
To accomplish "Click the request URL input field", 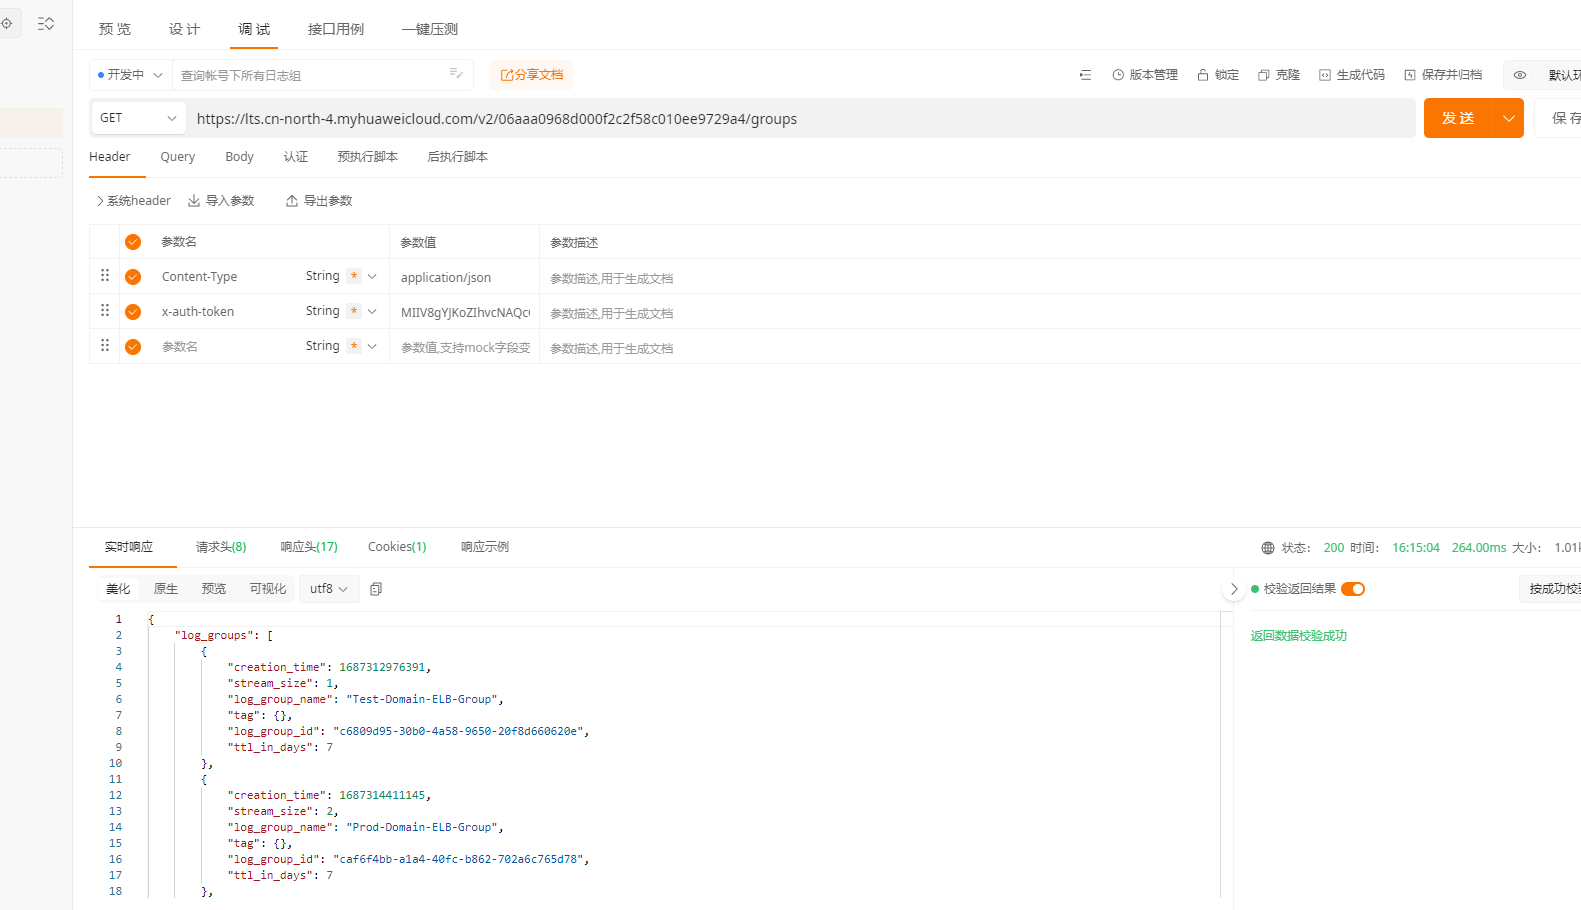I will coord(802,118).
